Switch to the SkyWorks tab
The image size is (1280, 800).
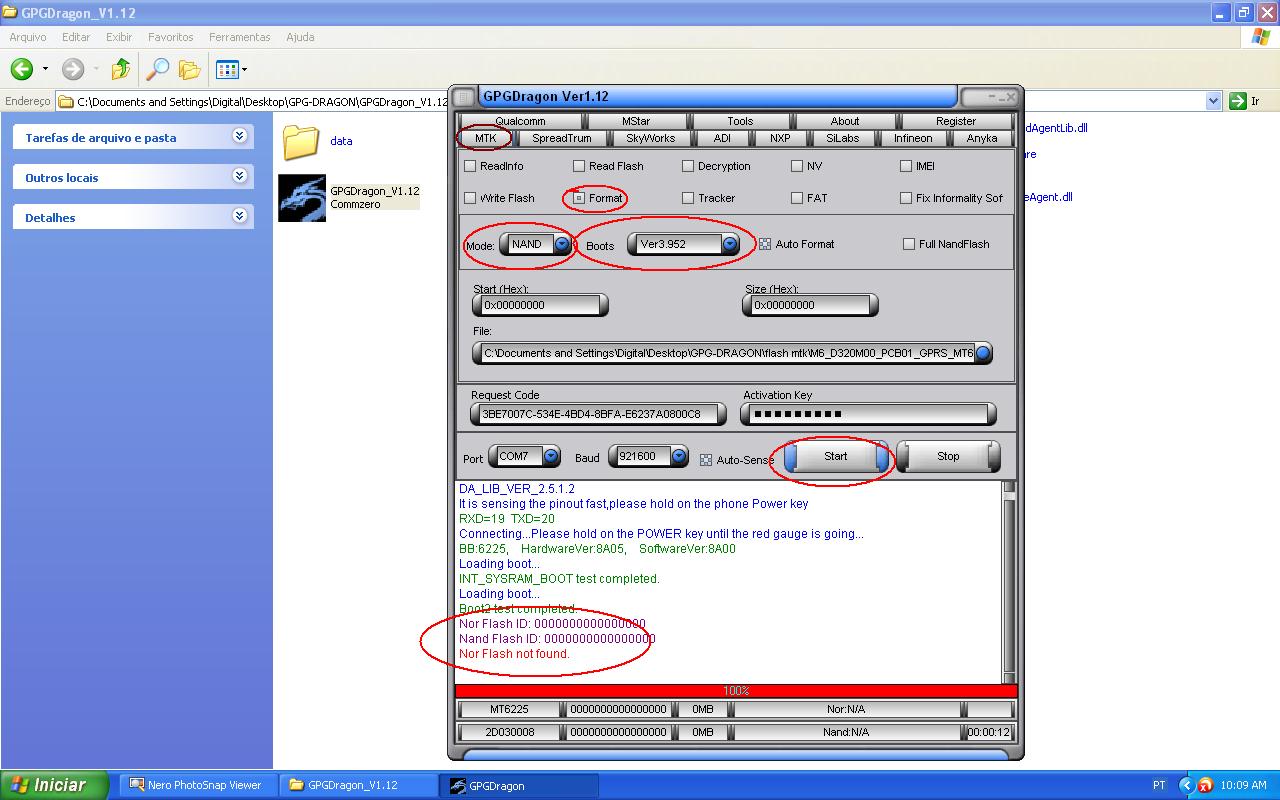pos(650,138)
